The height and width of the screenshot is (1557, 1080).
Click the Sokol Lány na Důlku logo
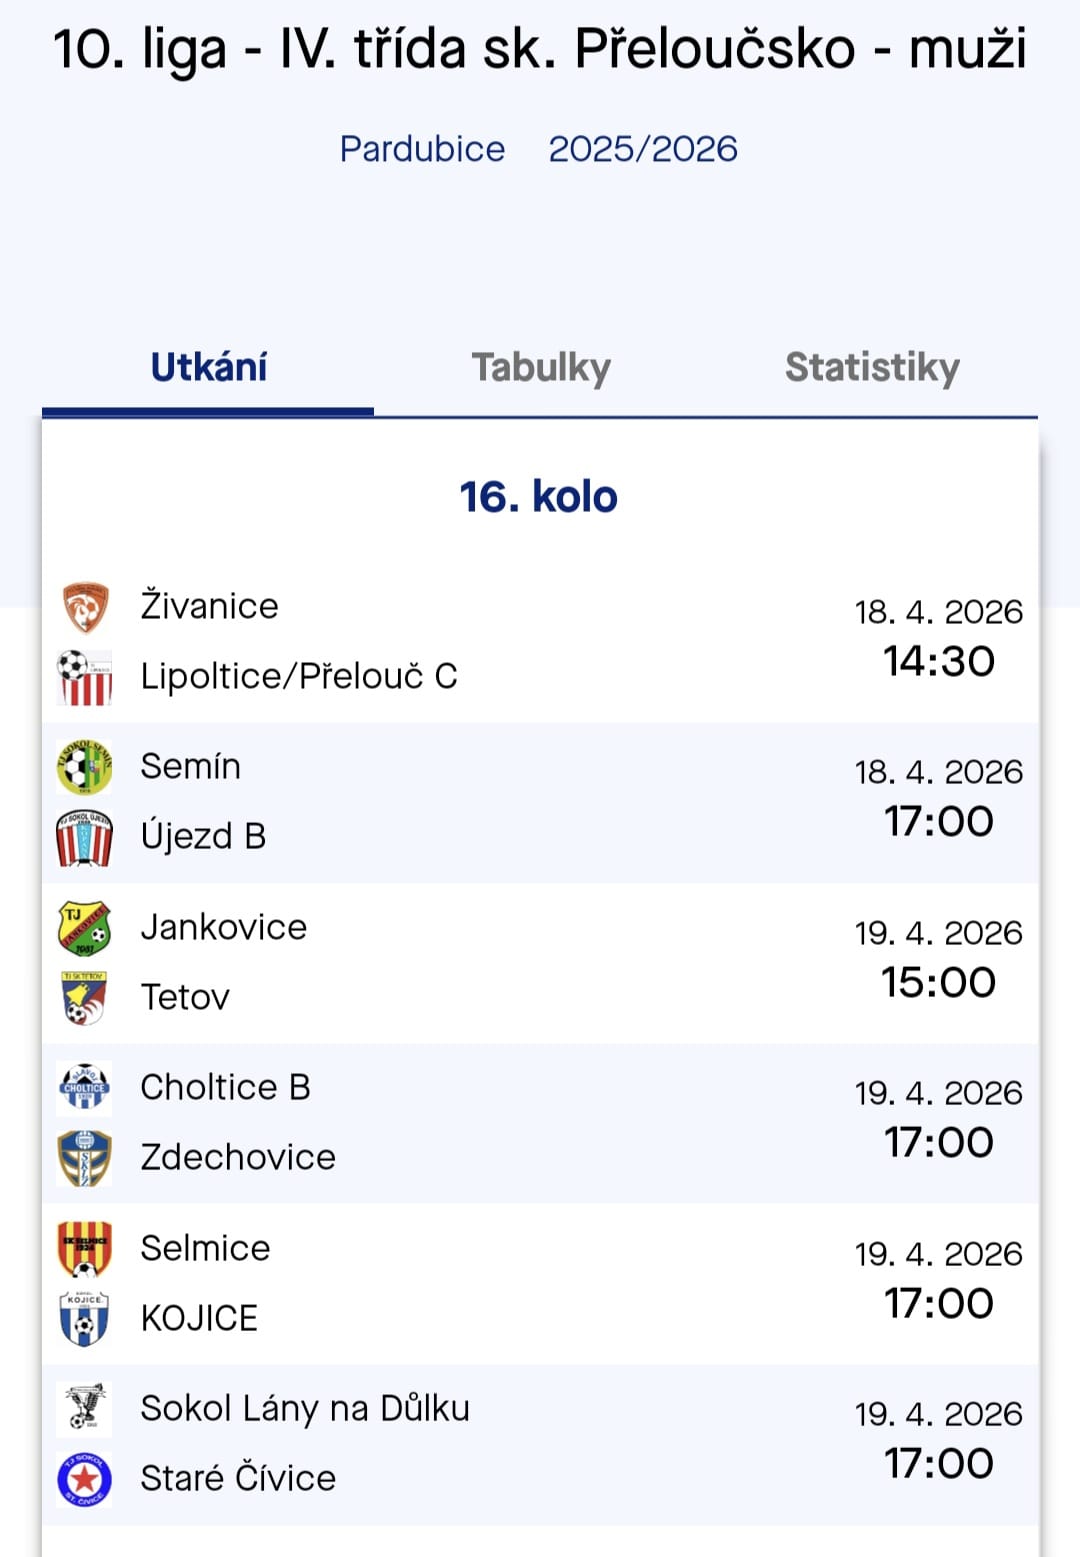85,1409
